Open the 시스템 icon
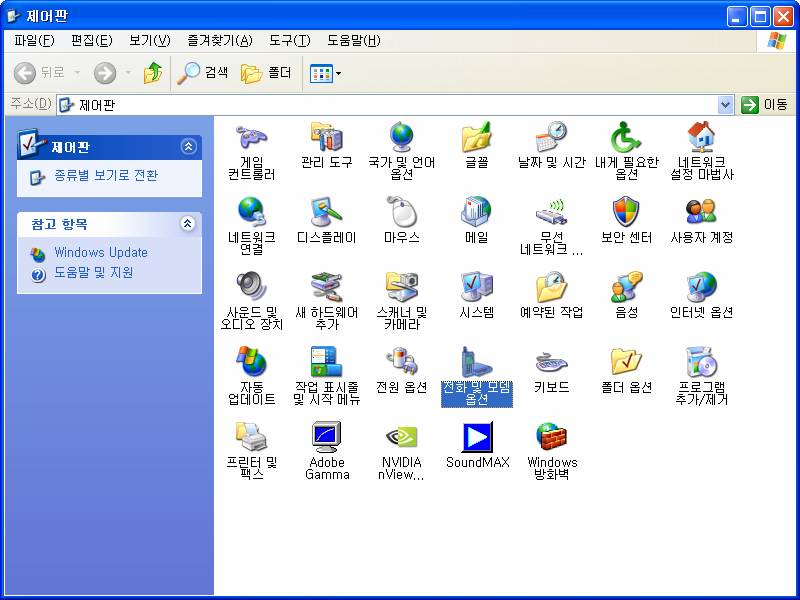800x600 pixels. coord(476,287)
